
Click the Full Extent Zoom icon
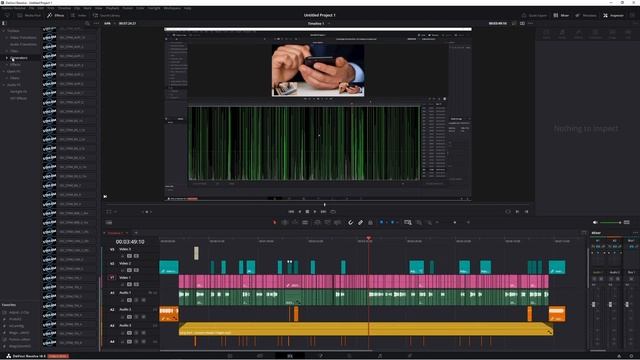[x=408, y=222]
